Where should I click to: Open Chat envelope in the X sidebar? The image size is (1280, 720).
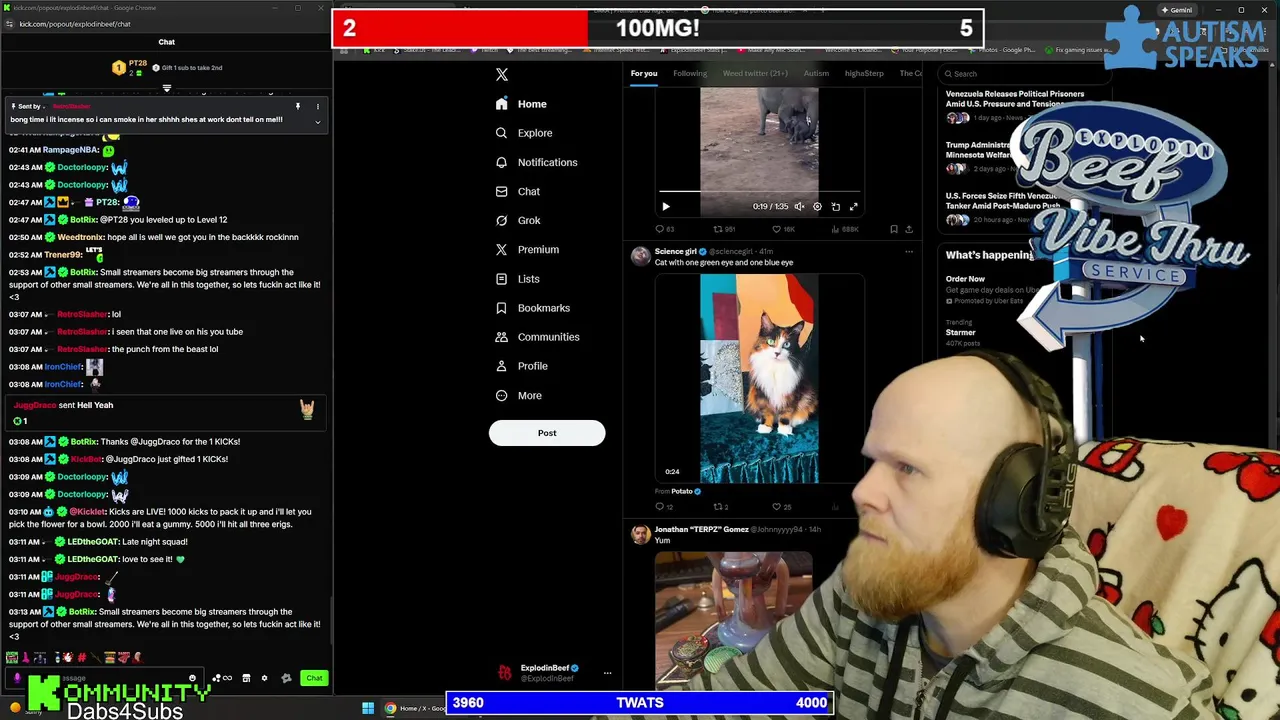(501, 191)
